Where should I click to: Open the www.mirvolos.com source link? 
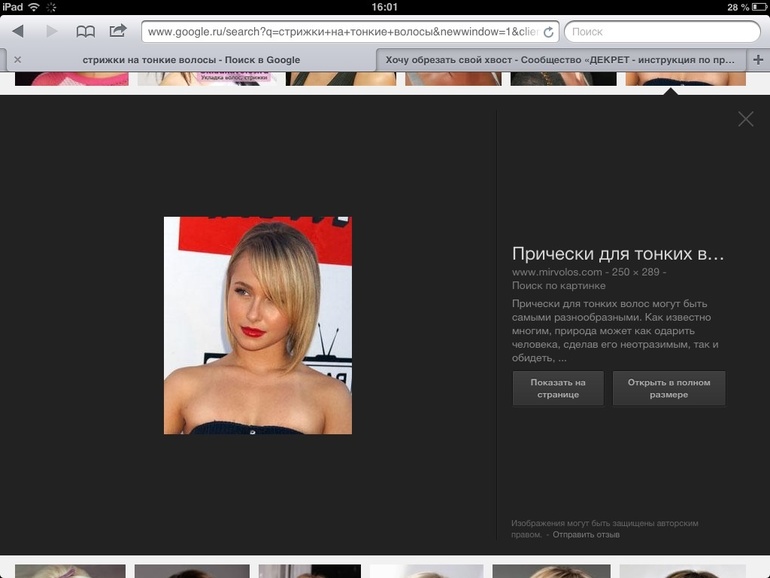coord(557,272)
